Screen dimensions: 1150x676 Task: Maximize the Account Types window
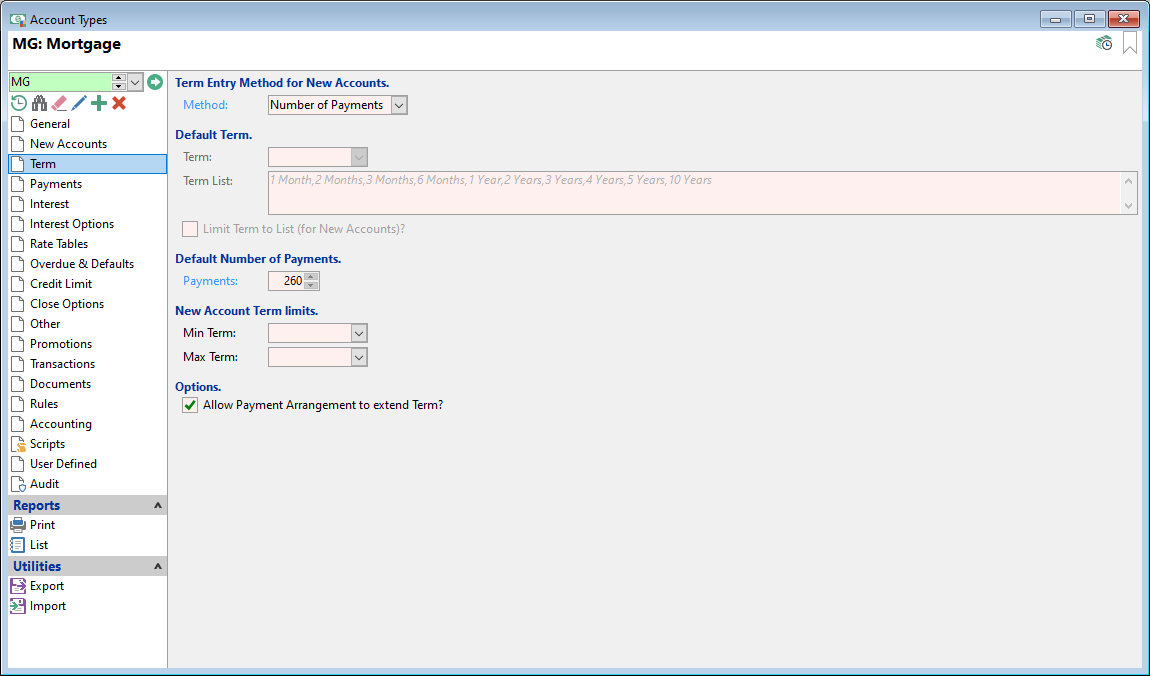[x=1089, y=19]
